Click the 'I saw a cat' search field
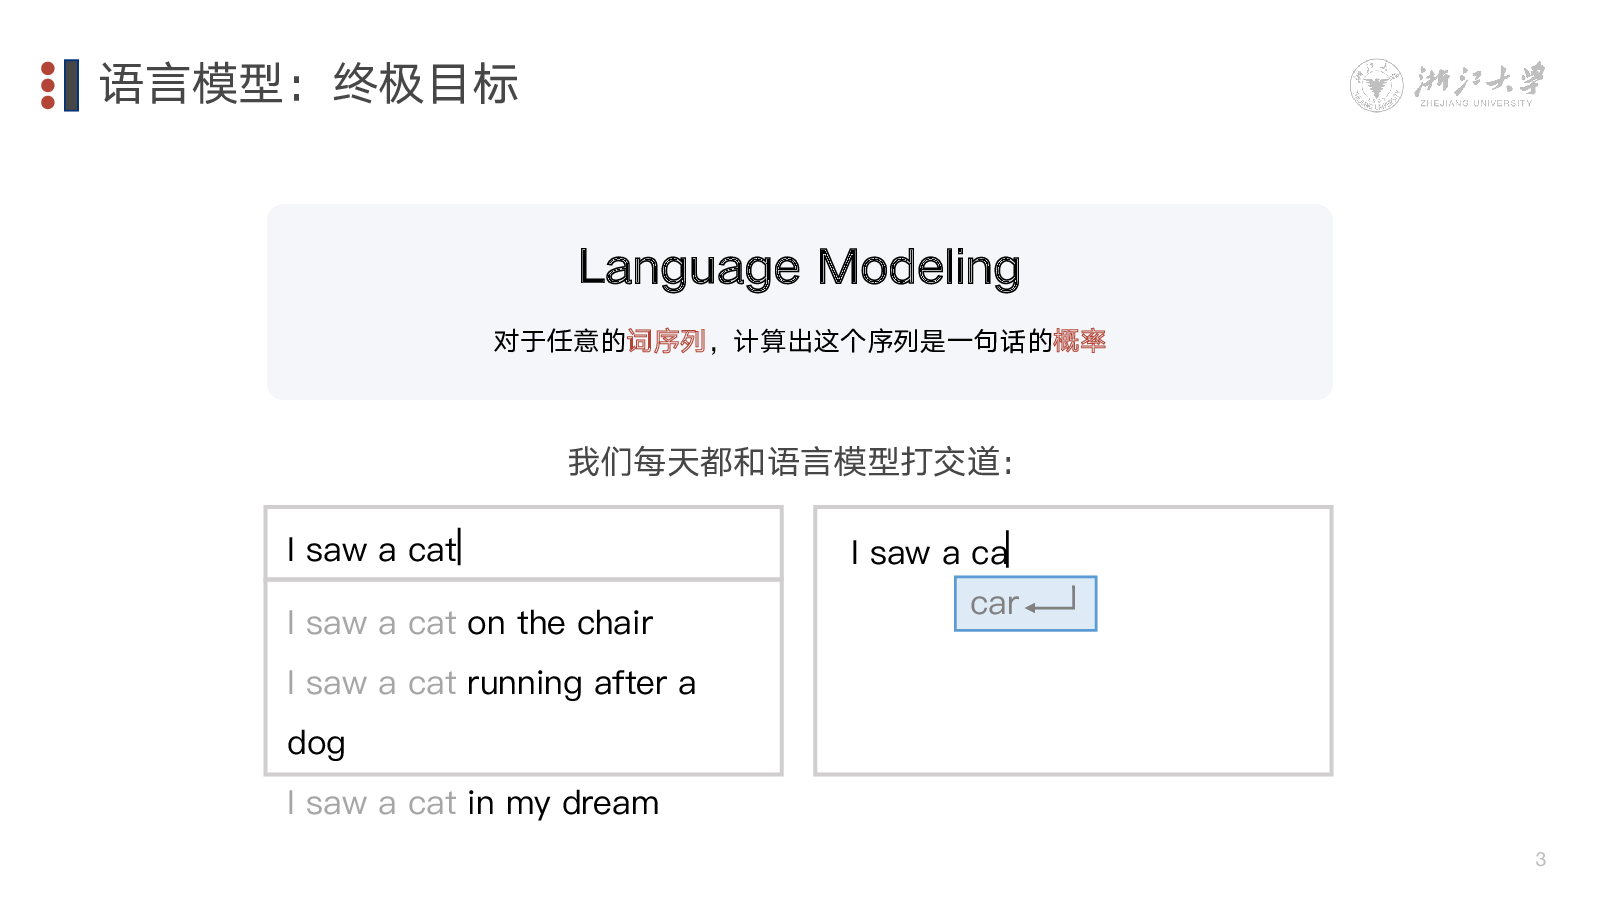The image size is (1600, 900). (x=523, y=544)
